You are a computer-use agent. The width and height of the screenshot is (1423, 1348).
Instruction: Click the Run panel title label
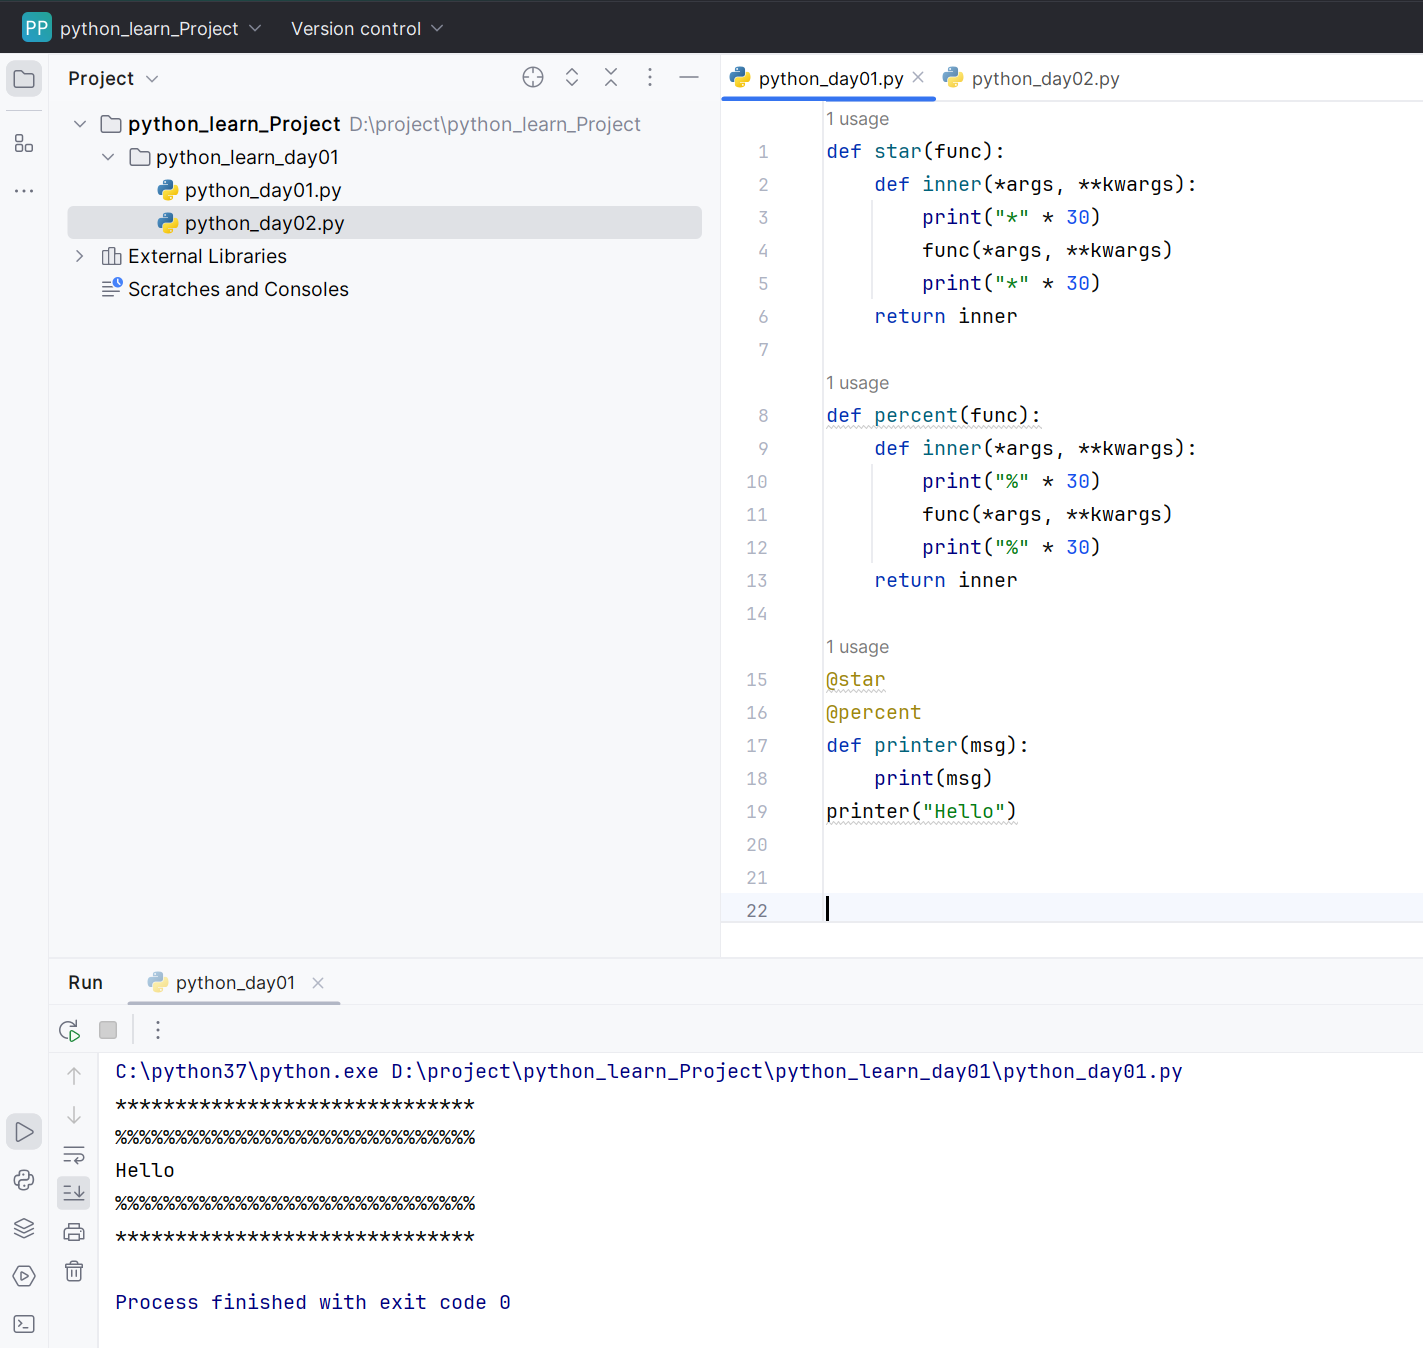(85, 983)
